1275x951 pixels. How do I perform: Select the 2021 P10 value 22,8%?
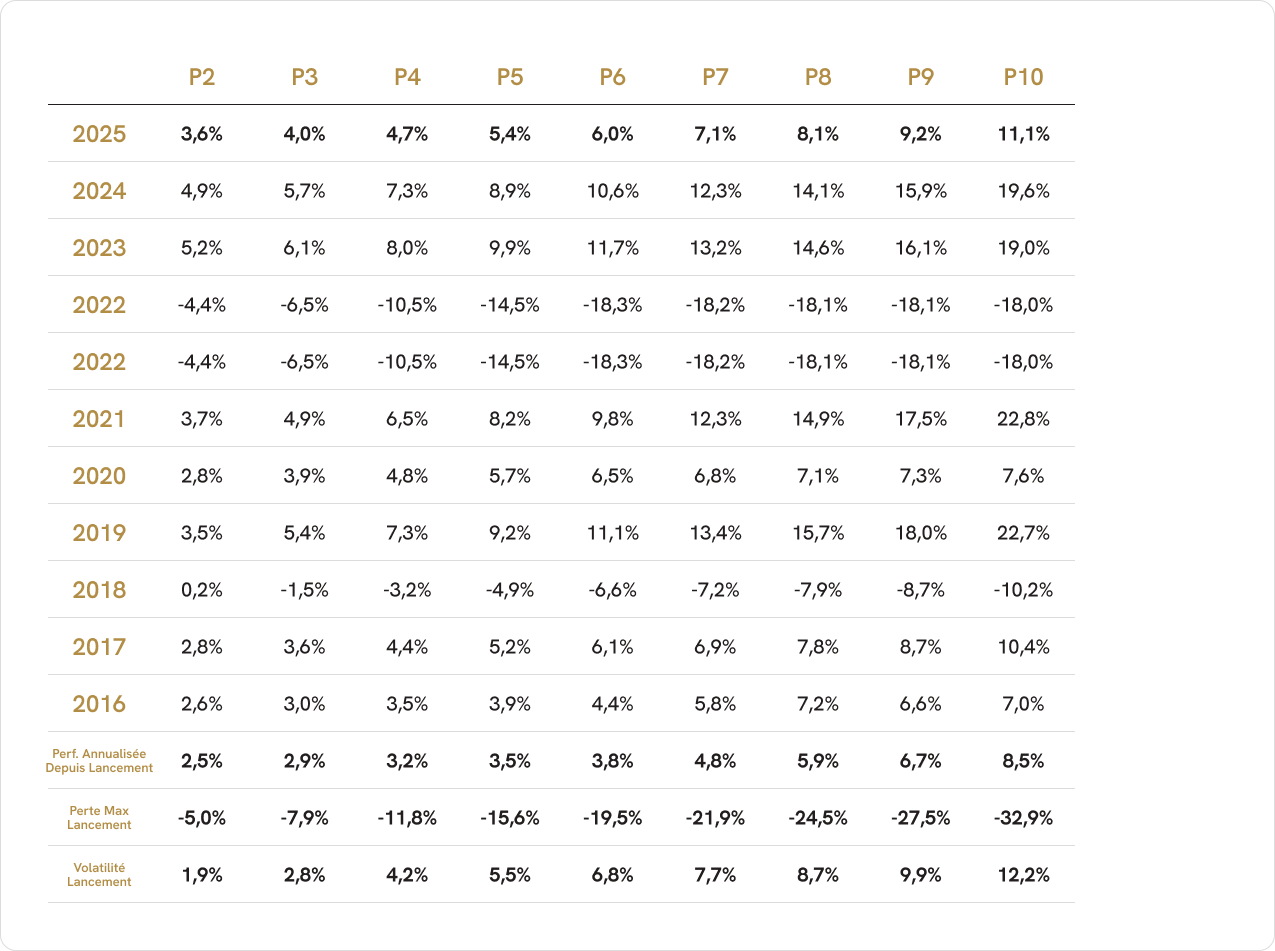point(1023,419)
